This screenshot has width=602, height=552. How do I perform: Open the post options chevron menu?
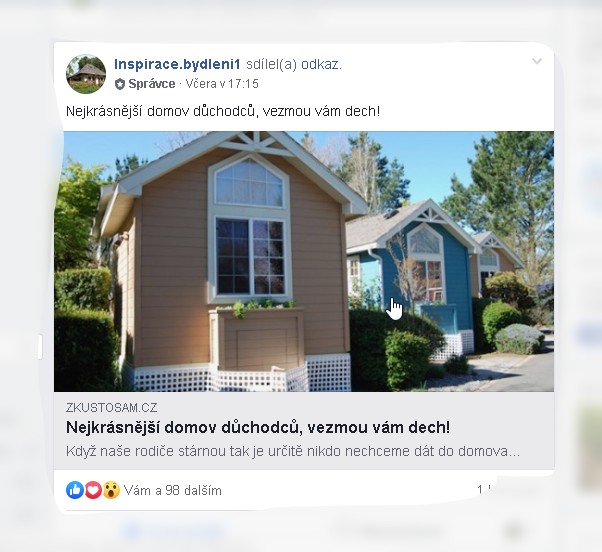[537, 61]
